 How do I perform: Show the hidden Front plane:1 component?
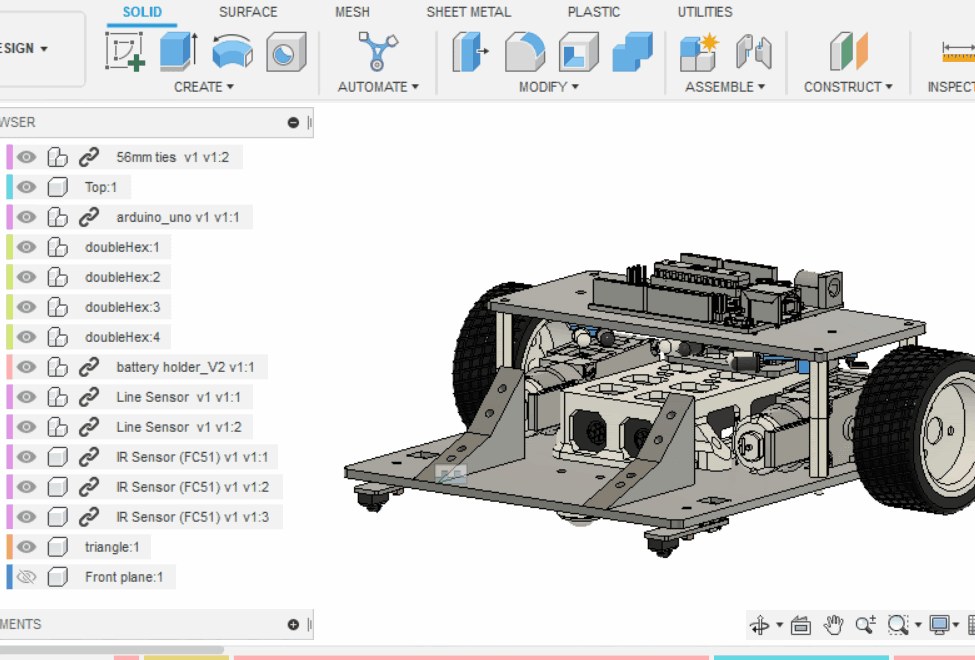click(27, 577)
